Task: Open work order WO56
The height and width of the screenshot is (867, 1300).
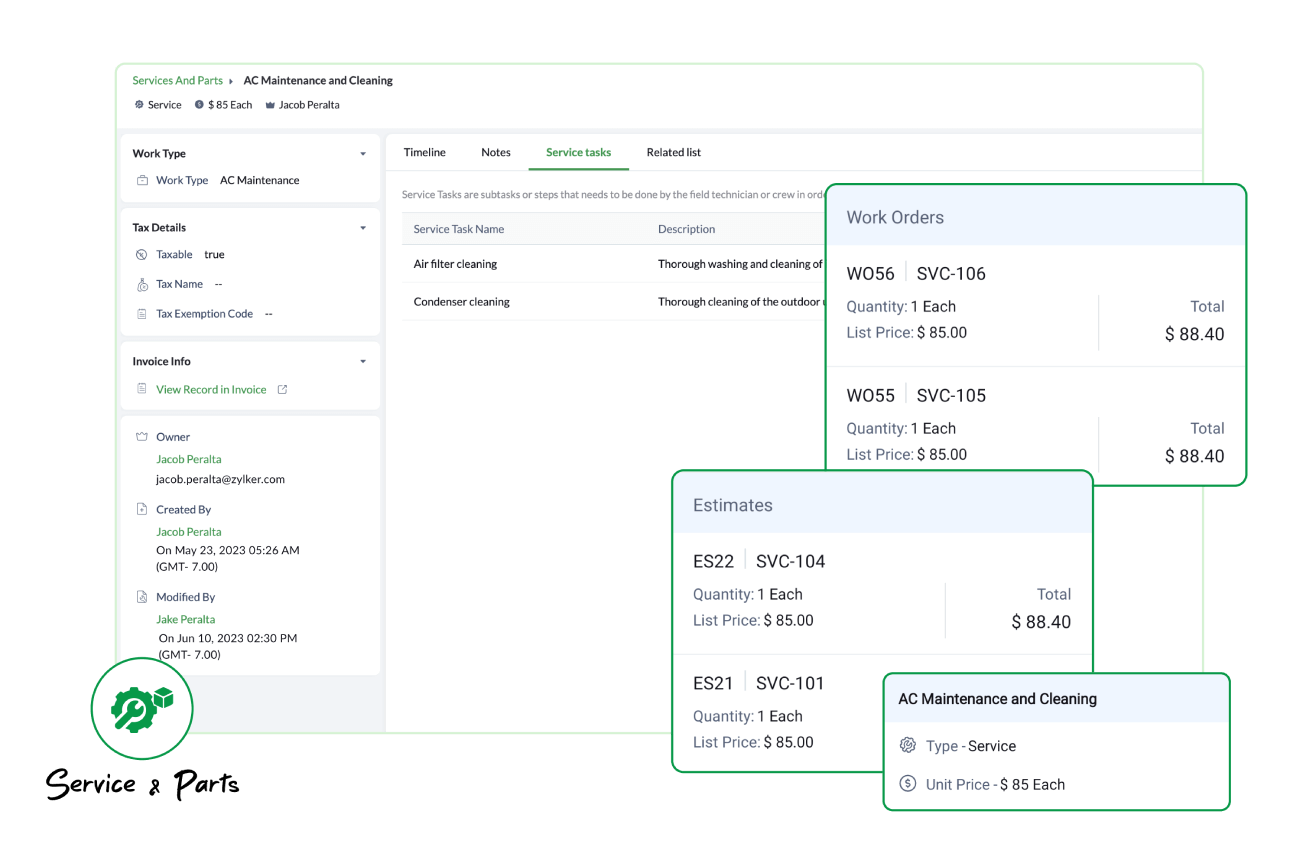Action: 870,273
